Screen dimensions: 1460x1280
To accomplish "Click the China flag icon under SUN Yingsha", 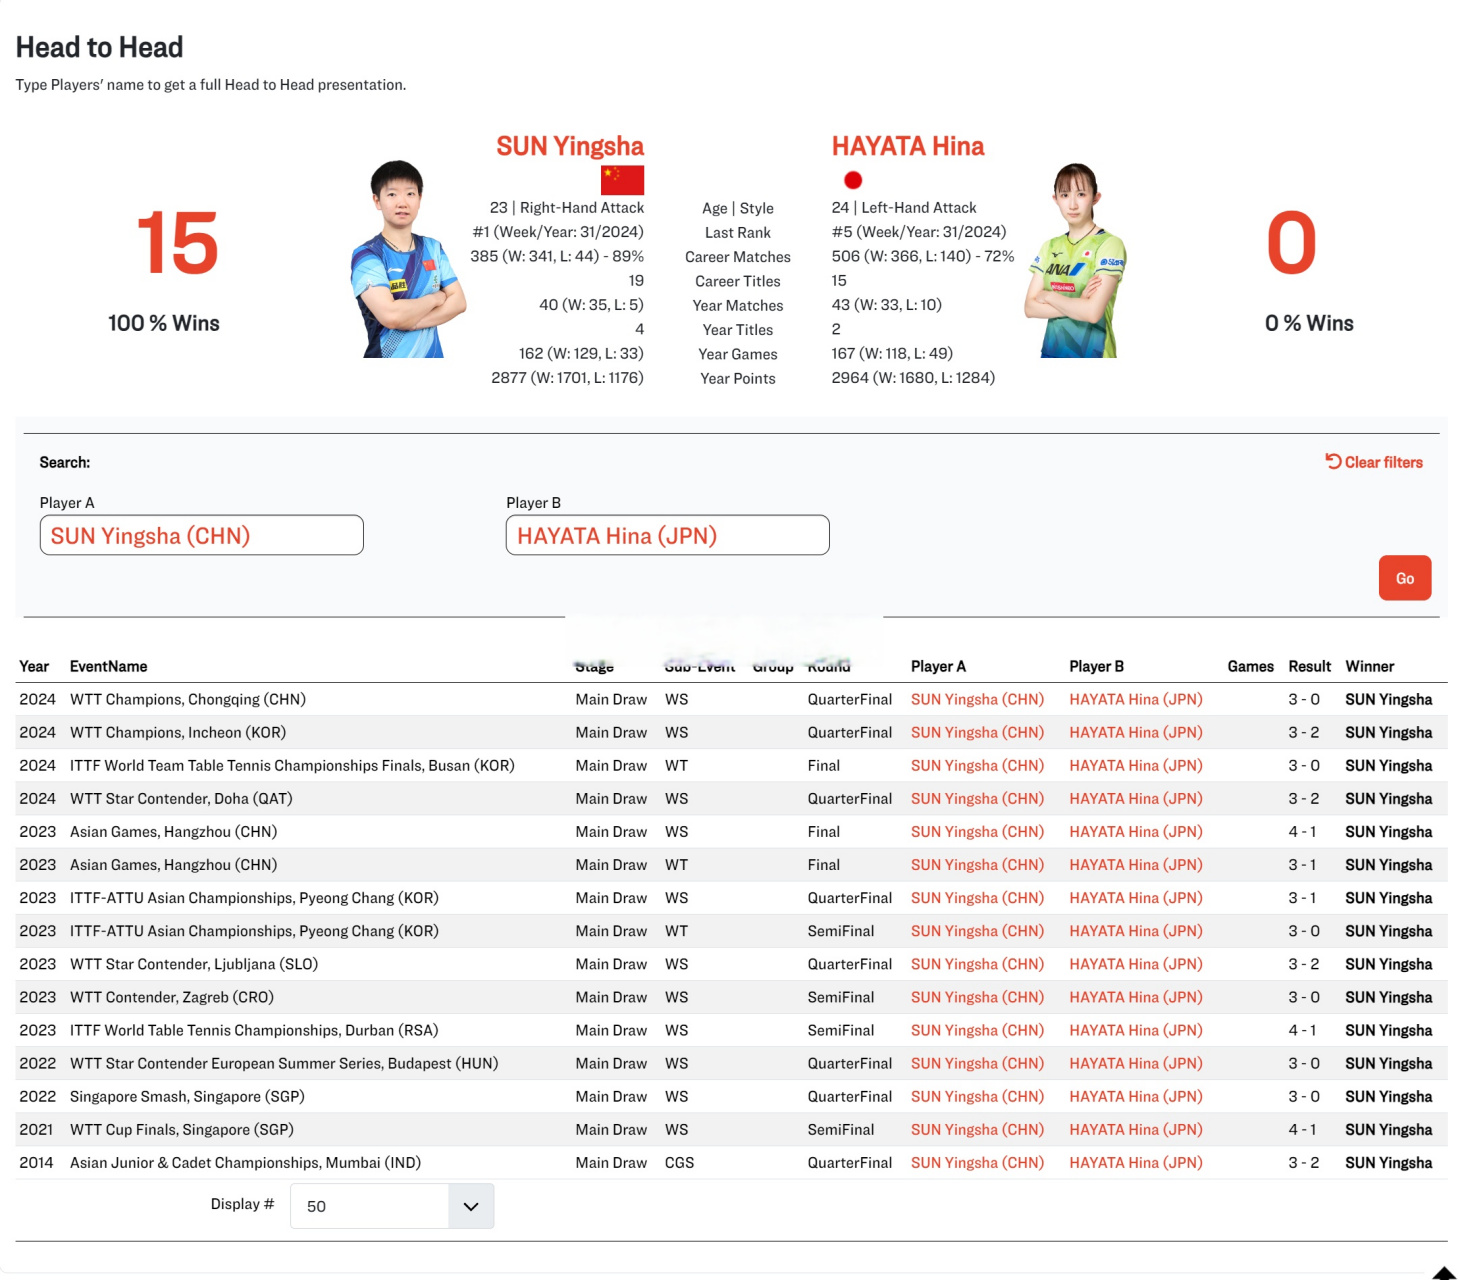I will click(x=622, y=180).
